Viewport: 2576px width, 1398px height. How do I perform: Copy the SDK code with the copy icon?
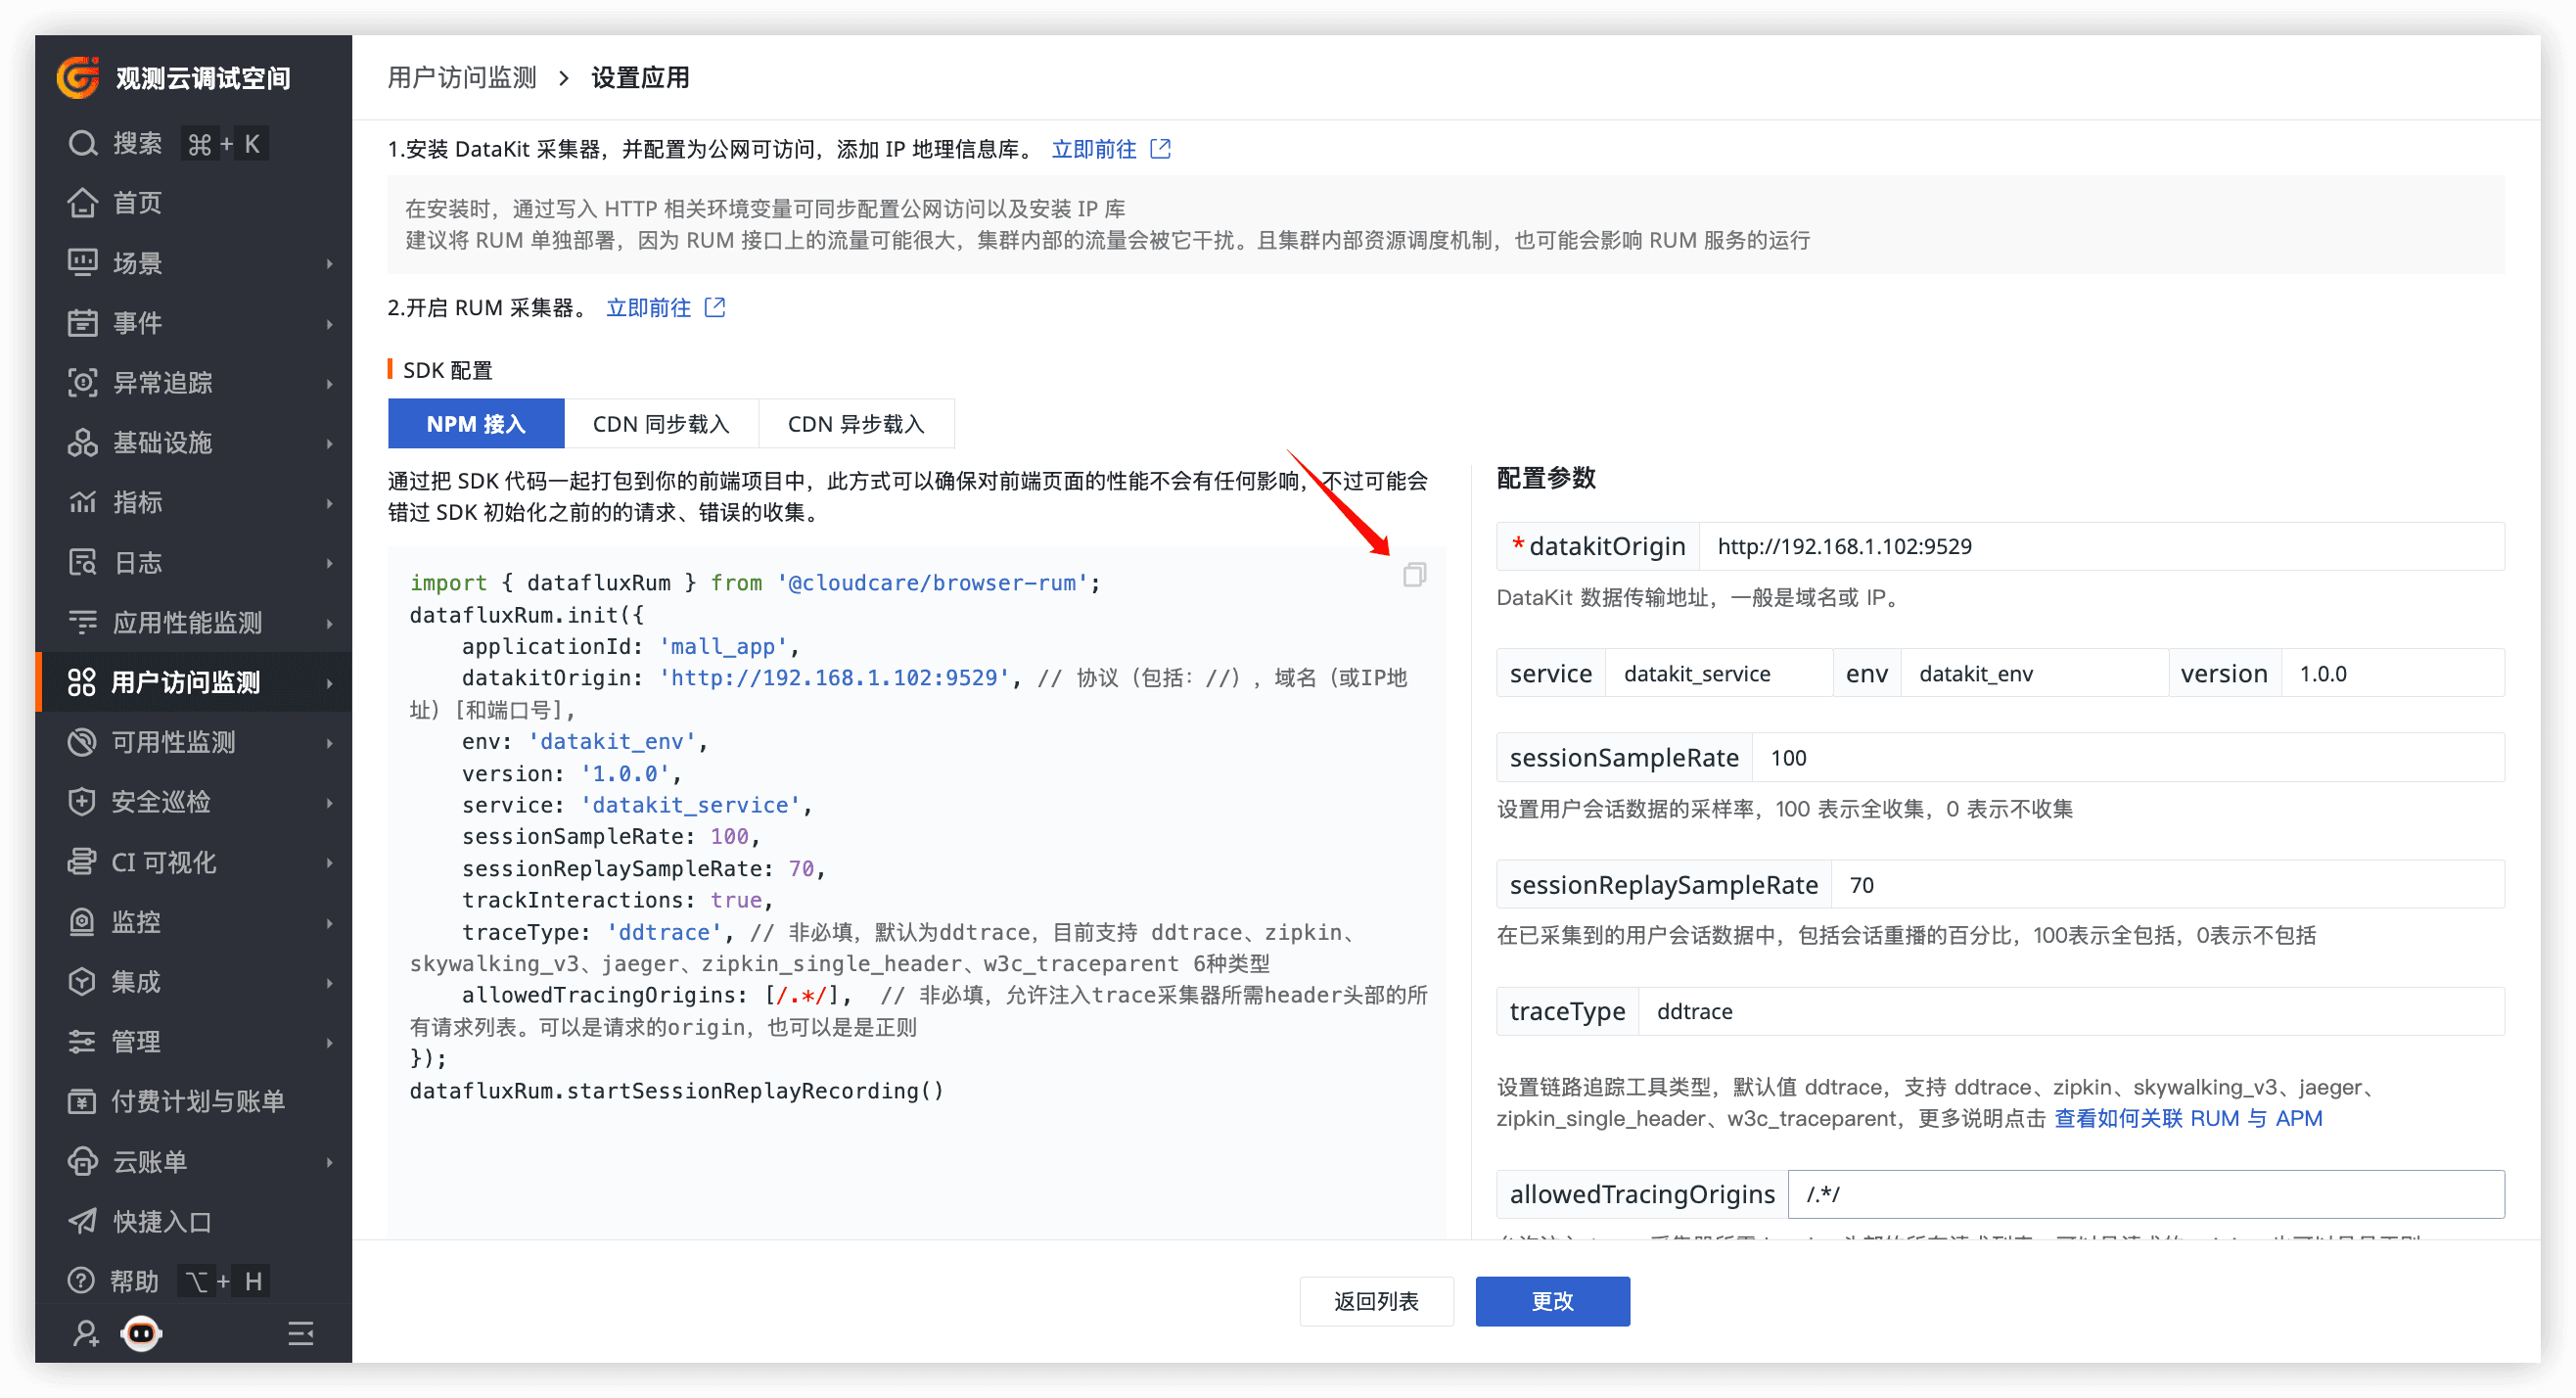coord(1413,575)
